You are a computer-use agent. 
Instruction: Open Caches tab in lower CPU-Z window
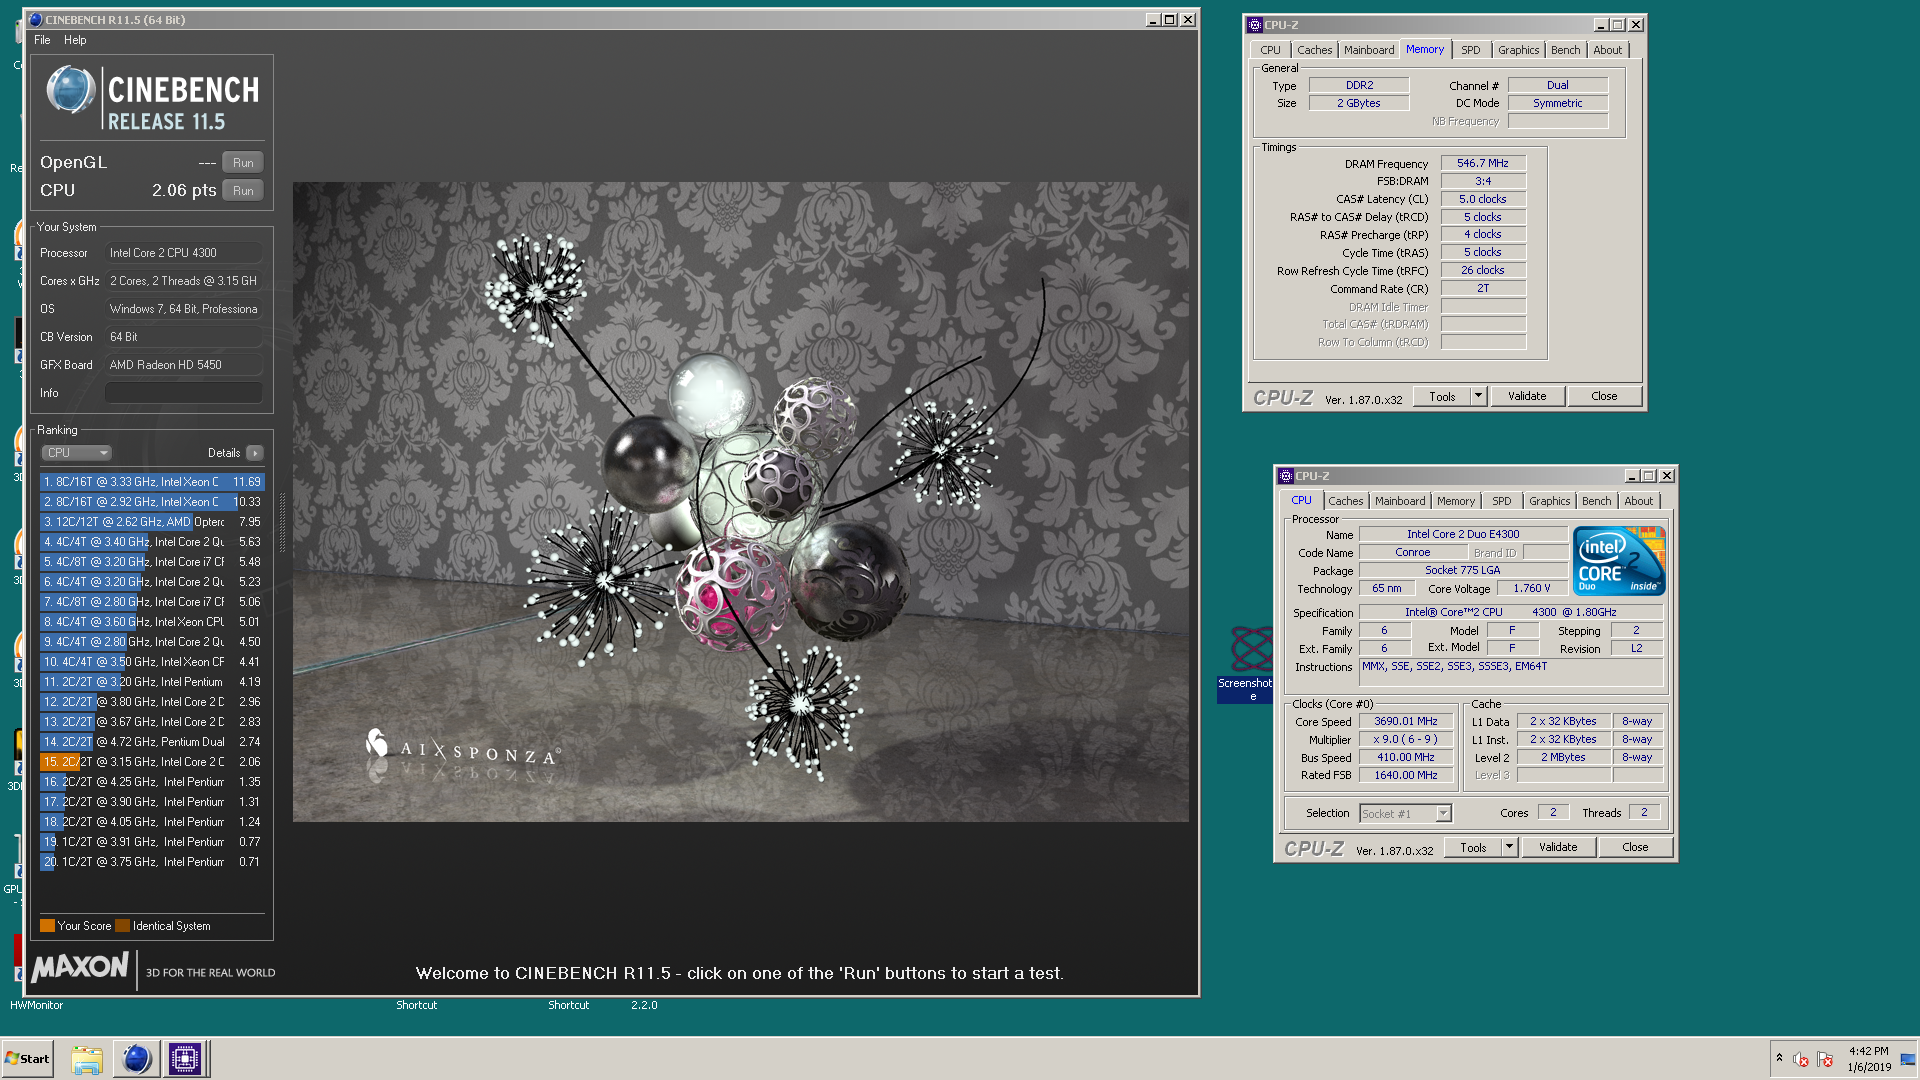tap(1345, 501)
